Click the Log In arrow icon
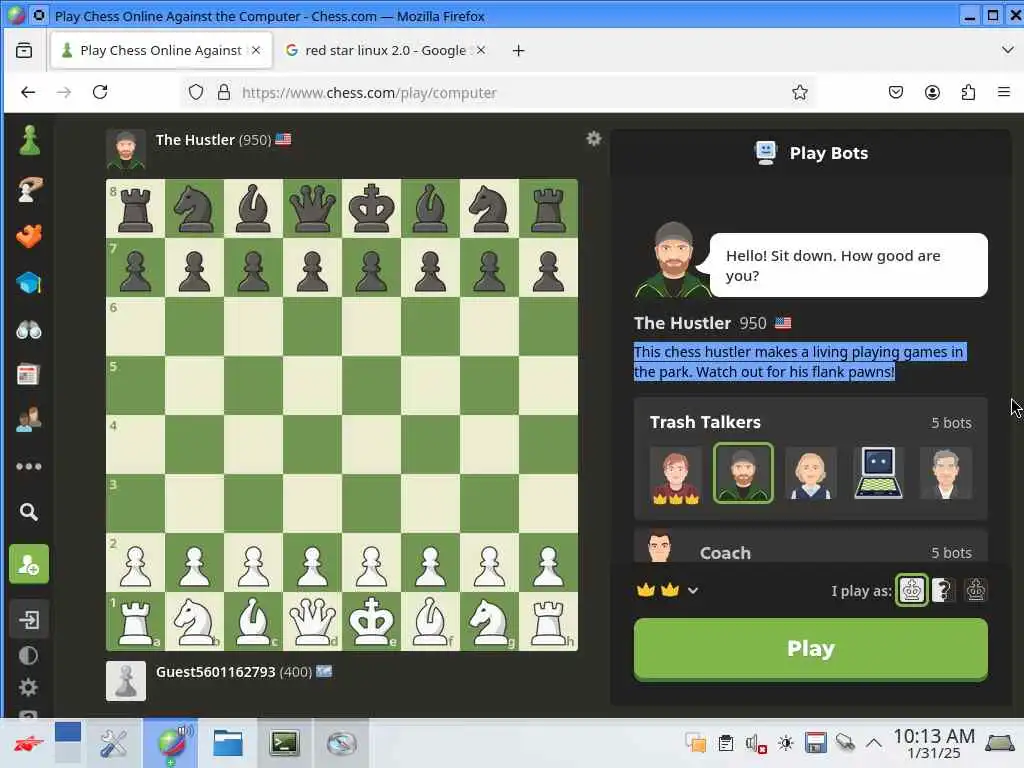1024x768 pixels. 29,619
